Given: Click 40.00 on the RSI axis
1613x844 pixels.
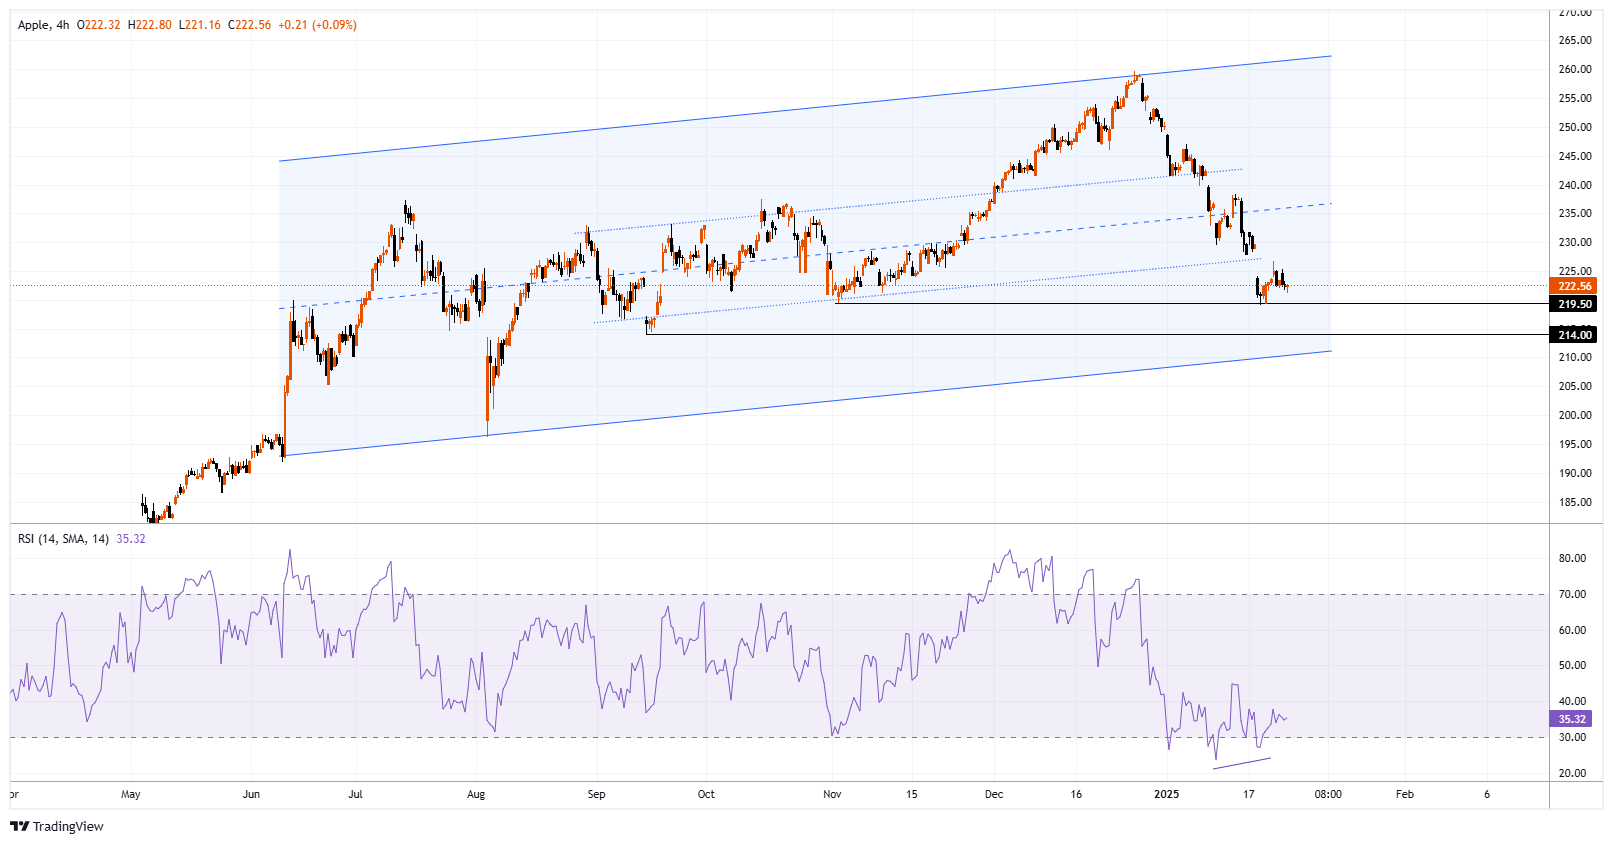Looking at the screenshot, I should pyautogui.click(x=1572, y=702).
